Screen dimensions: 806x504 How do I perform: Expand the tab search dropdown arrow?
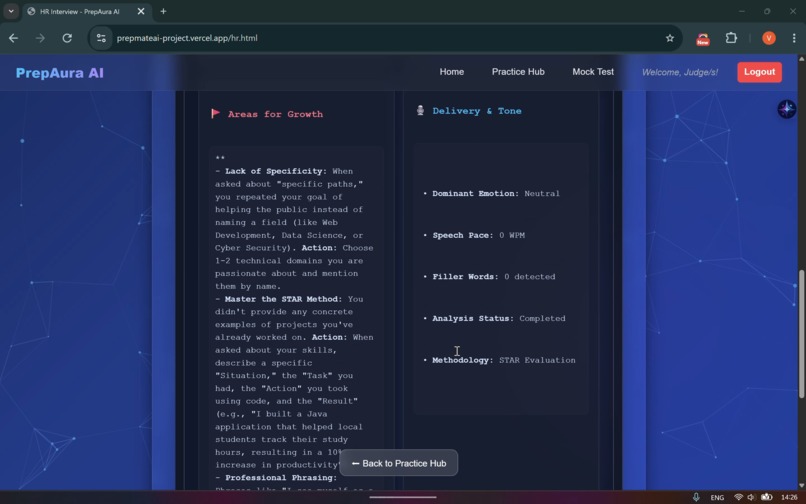(x=11, y=11)
